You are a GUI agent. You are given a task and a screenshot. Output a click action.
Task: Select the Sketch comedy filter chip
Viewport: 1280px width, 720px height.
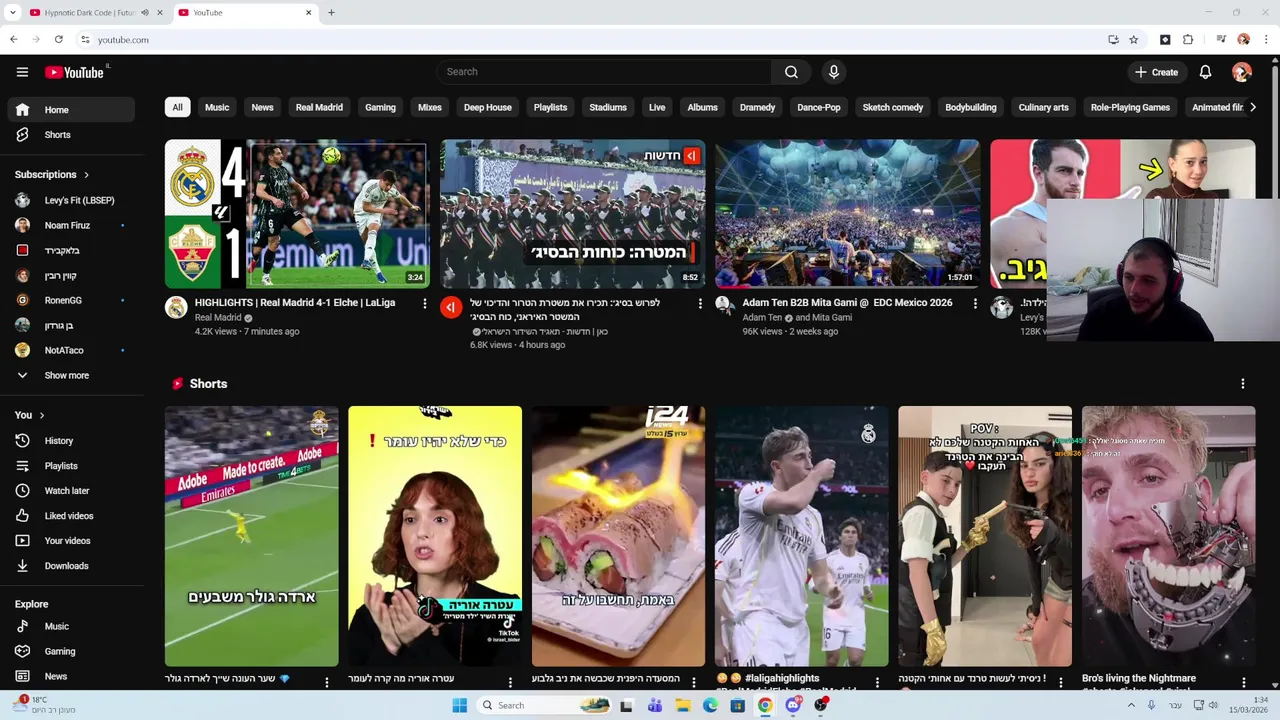click(893, 108)
